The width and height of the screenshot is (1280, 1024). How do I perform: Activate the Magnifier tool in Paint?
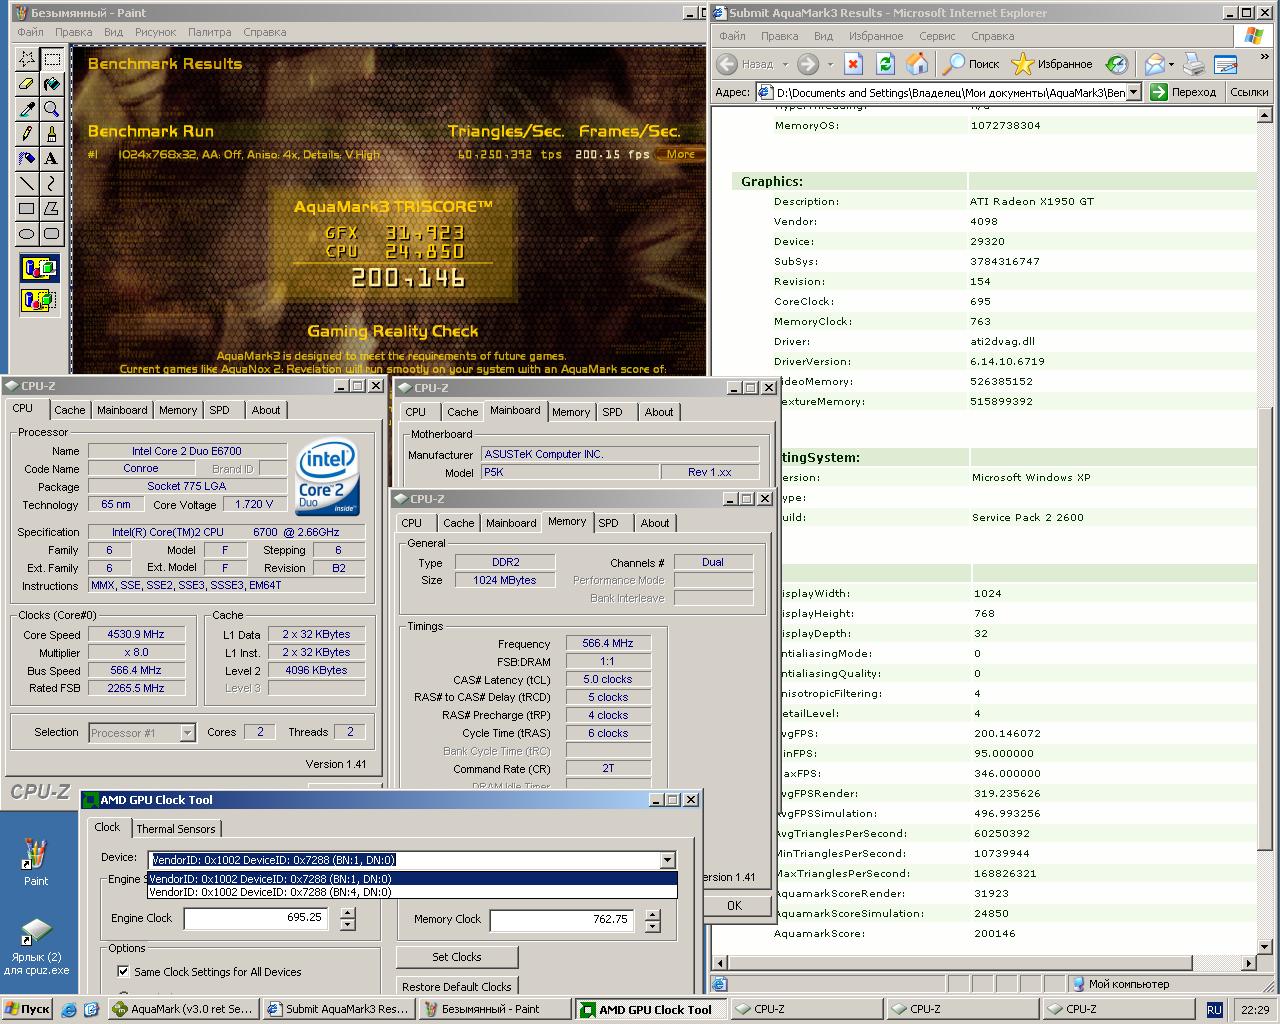pos(52,109)
